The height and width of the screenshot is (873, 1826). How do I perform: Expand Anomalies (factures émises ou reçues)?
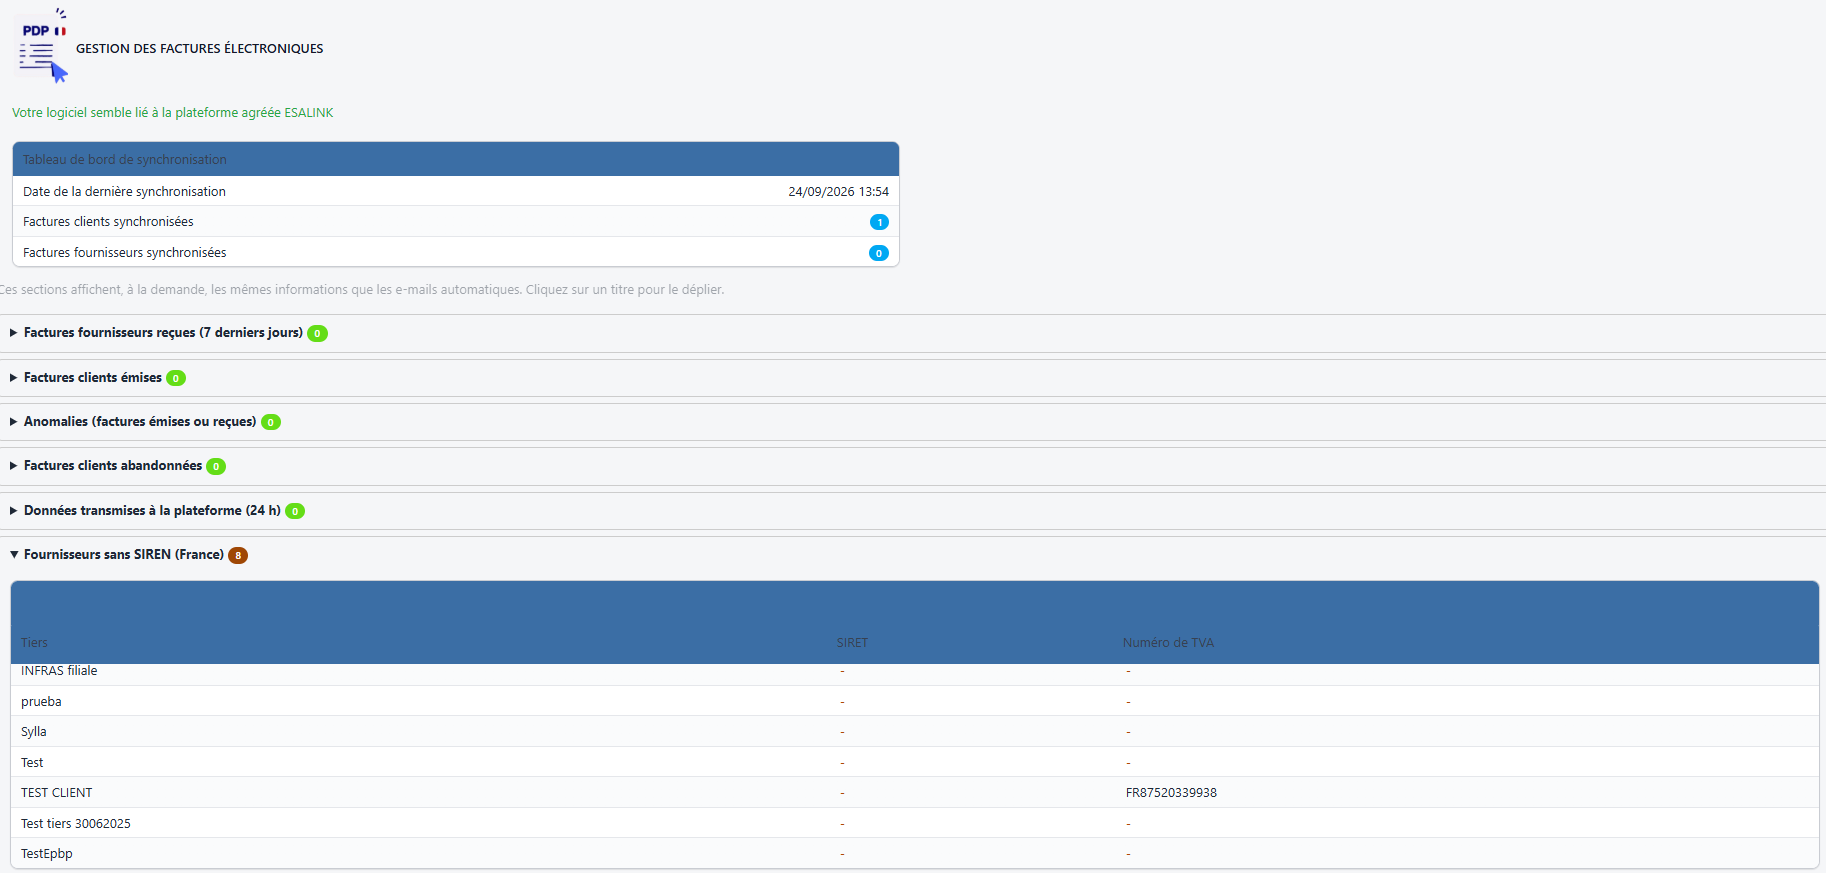[x=140, y=422]
